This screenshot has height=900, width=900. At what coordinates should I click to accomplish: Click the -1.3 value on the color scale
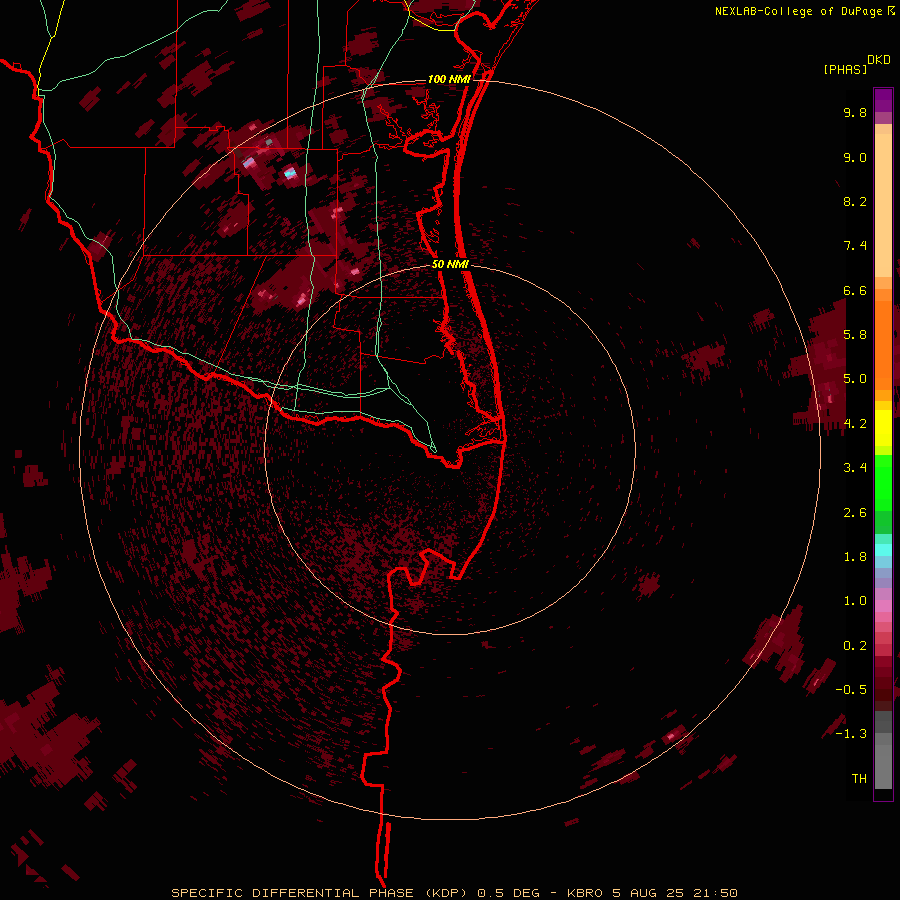[x=851, y=734]
